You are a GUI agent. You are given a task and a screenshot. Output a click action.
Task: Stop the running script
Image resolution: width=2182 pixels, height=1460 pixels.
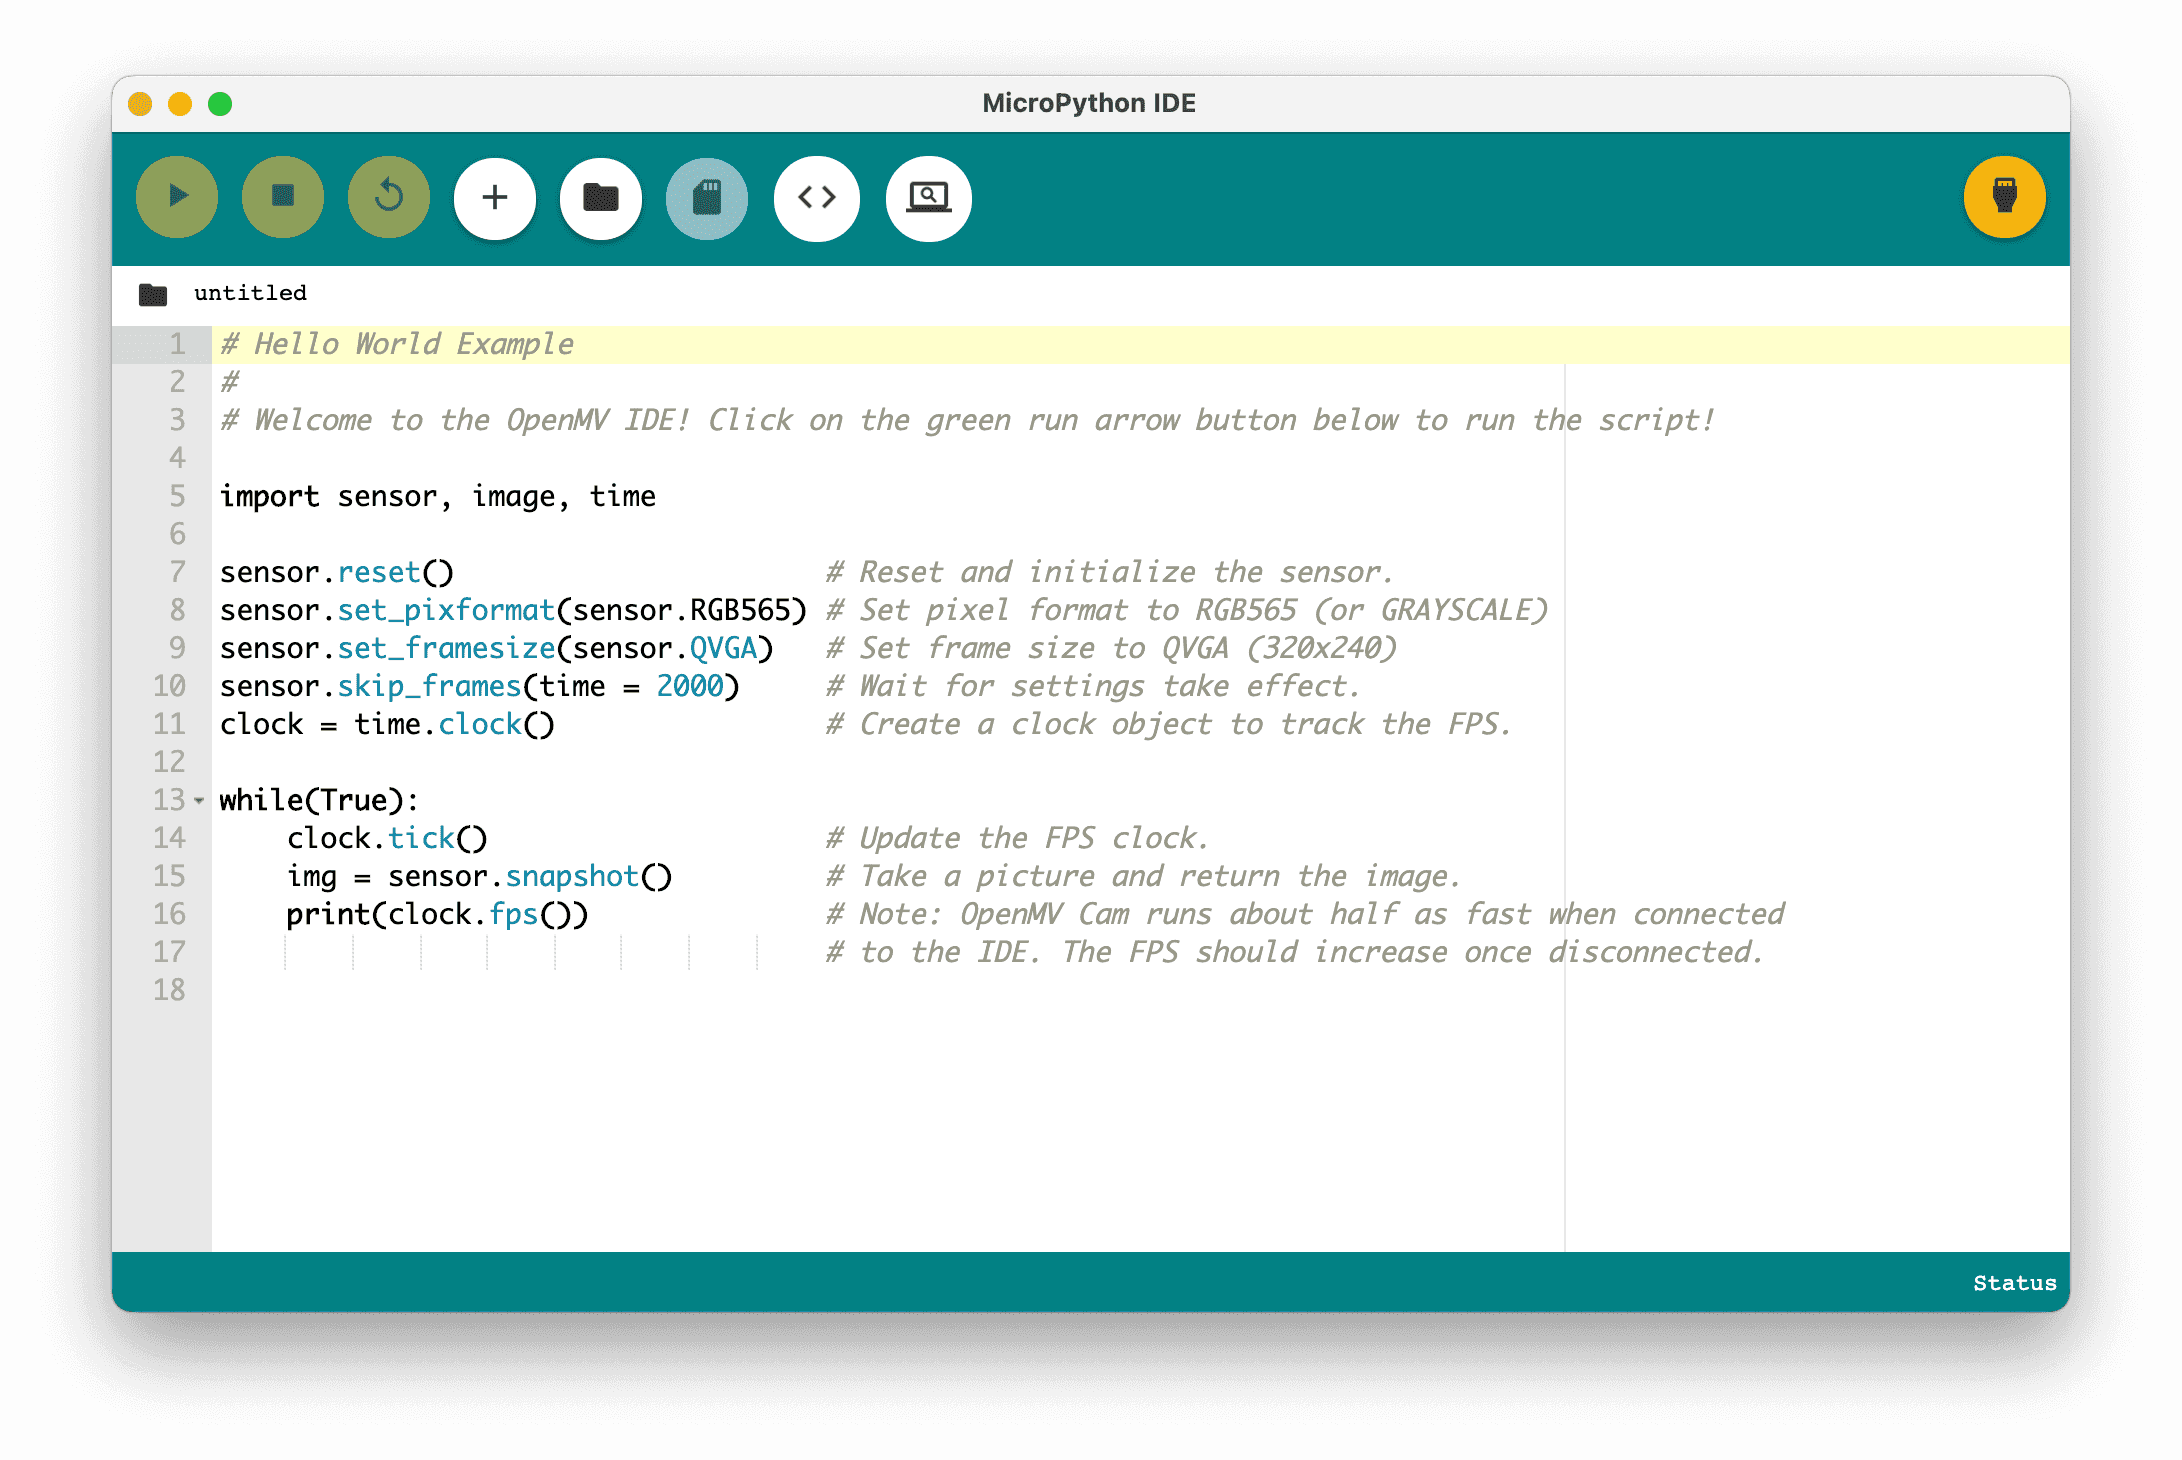click(282, 197)
